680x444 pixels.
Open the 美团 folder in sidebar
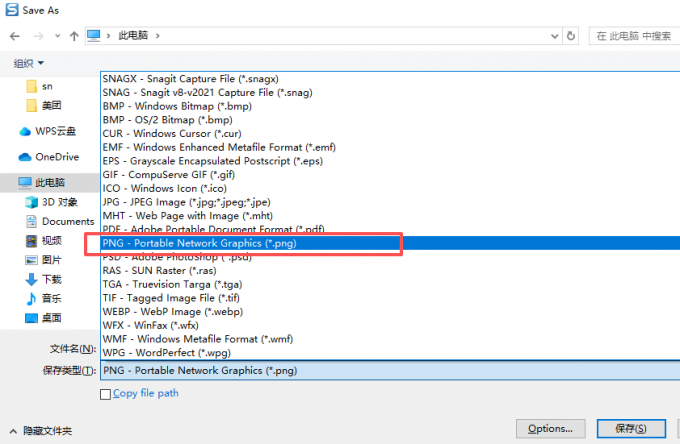click(x=44, y=105)
